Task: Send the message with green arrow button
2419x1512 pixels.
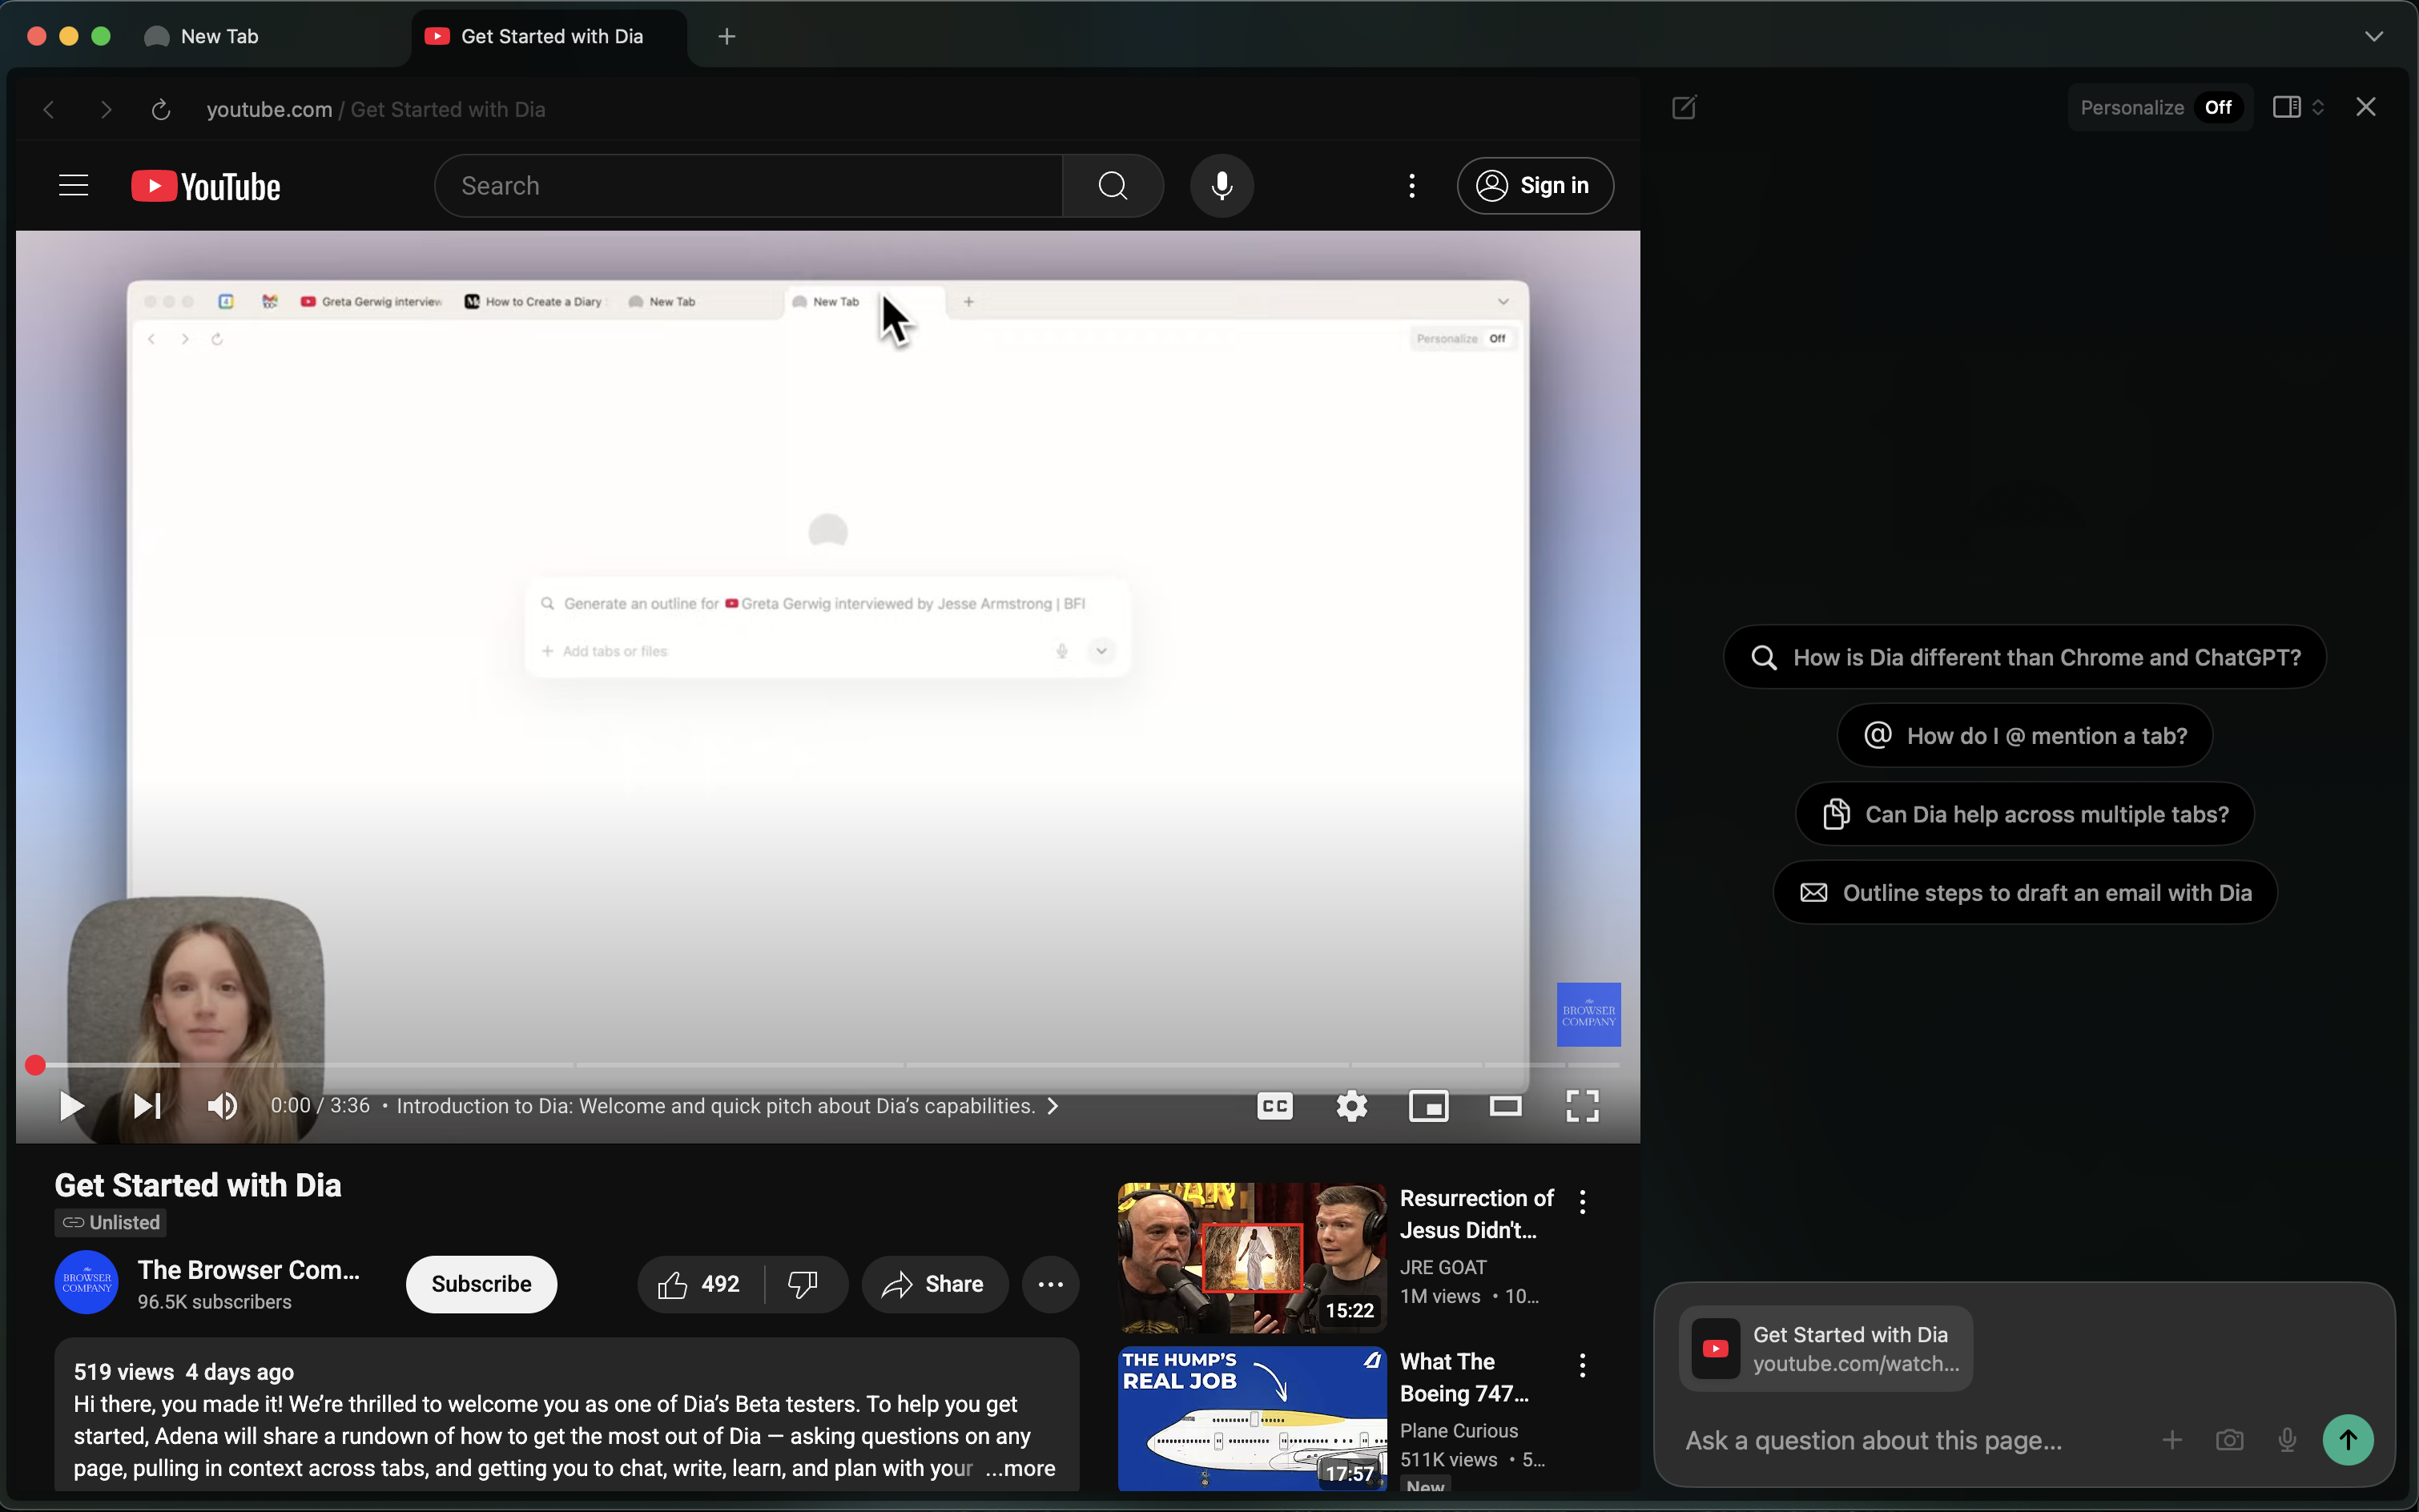Action: pos(2348,1440)
